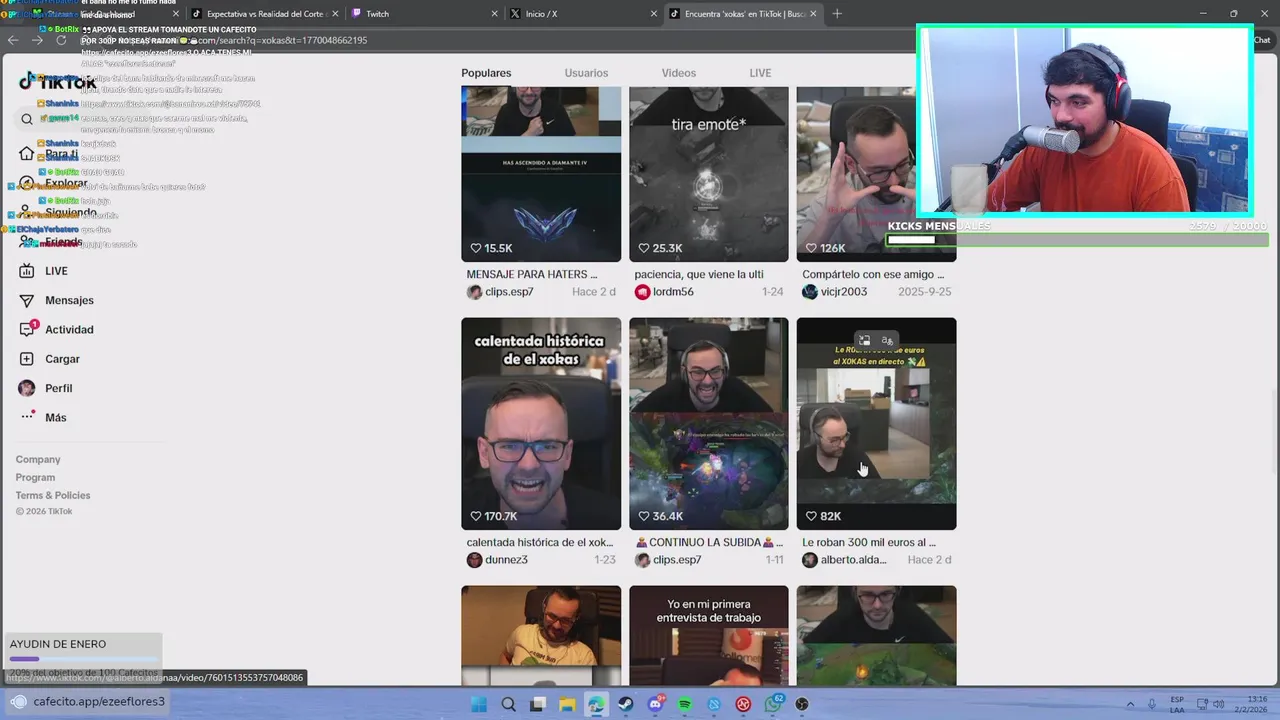The width and height of the screenshot is (1280, 720).
Task: Open the Windows Start menu
Action: 479,704
